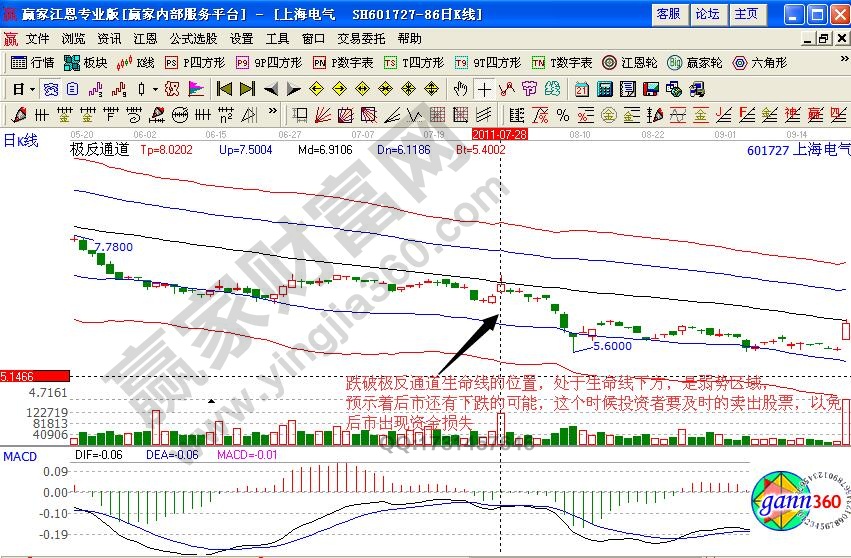Open the 设置 menu

pos(242,39)
